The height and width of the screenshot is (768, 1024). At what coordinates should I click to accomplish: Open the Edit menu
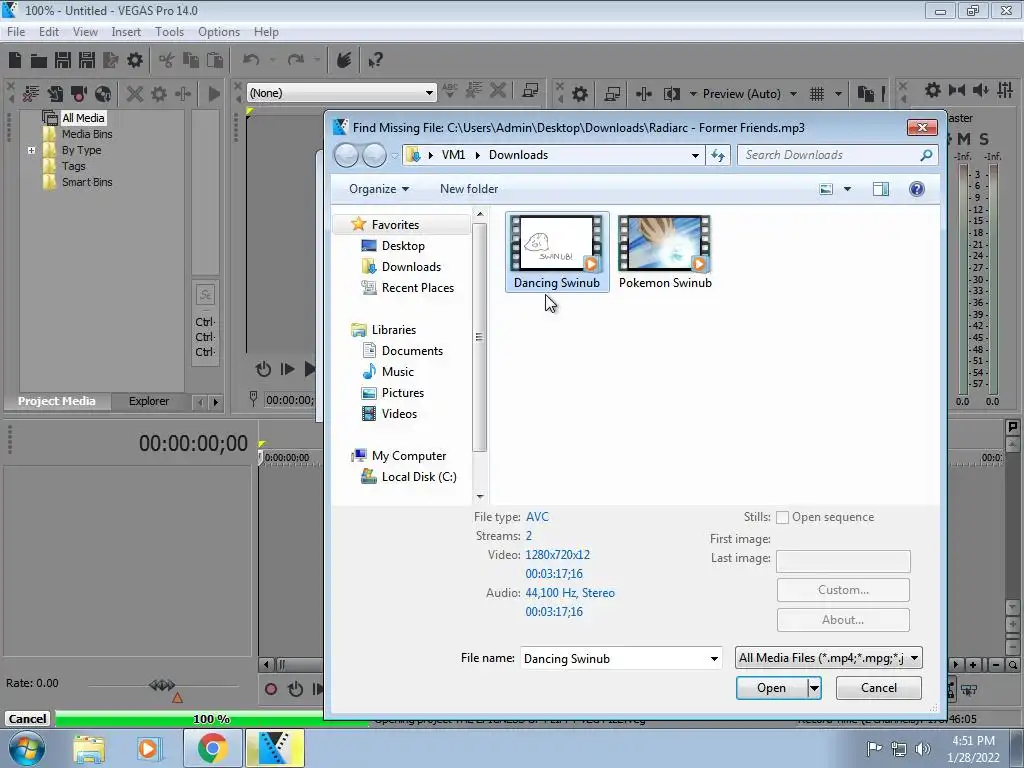click(48, 32)
